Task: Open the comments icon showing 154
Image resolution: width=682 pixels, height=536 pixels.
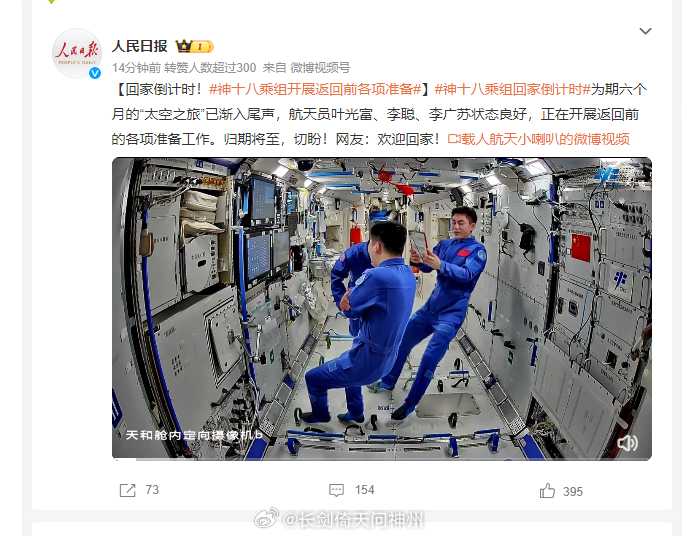Action: coord(336,490)
